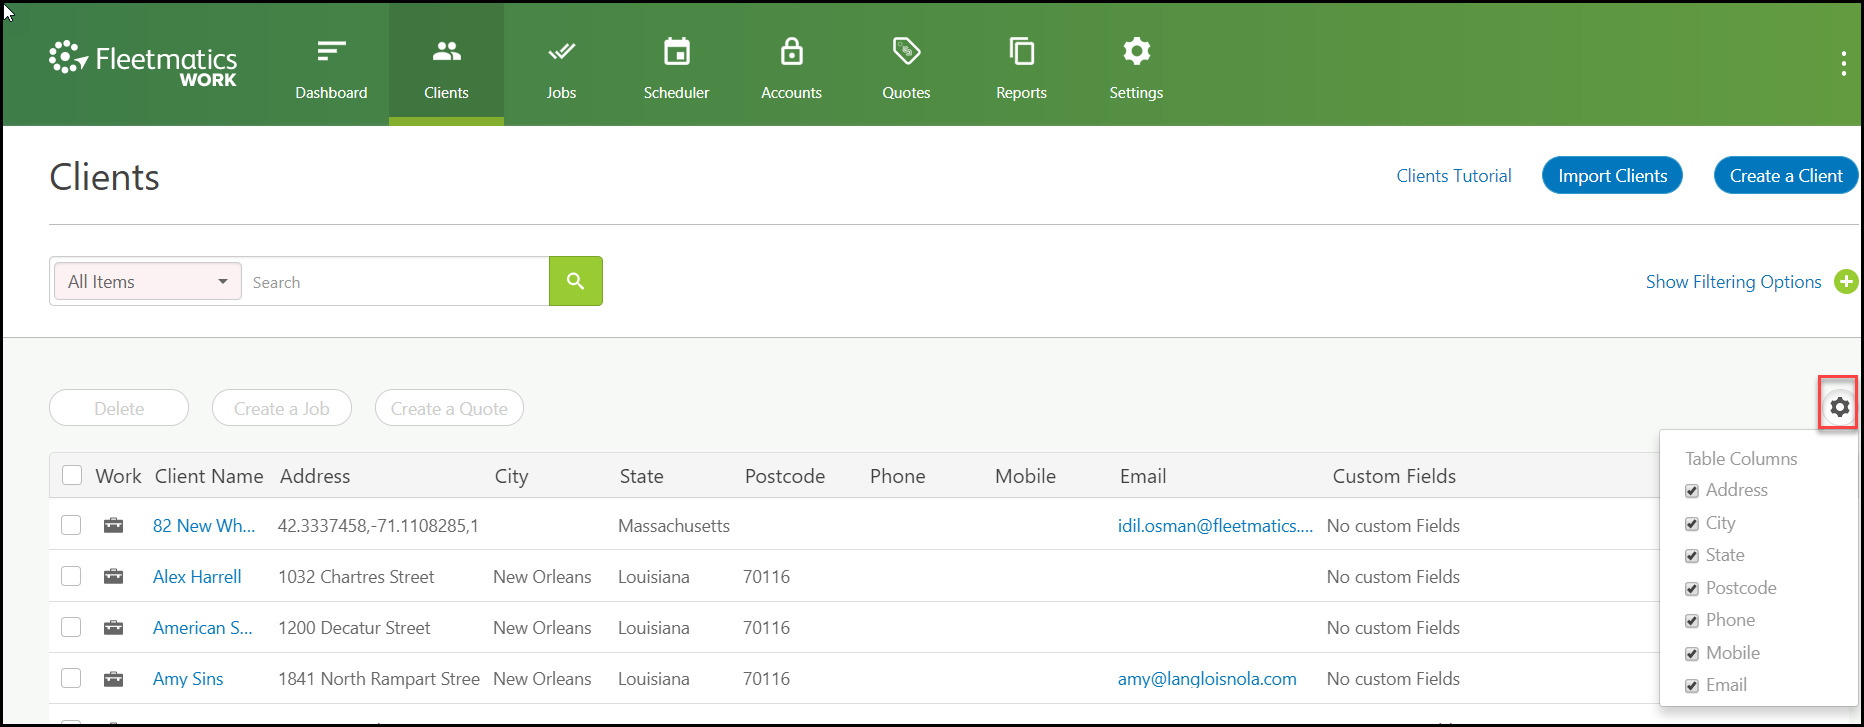Click the Fleetmatics Work logo
The width and height of the screenshot is (1864, 727).
pyautogui.click(x=143, y=64)
